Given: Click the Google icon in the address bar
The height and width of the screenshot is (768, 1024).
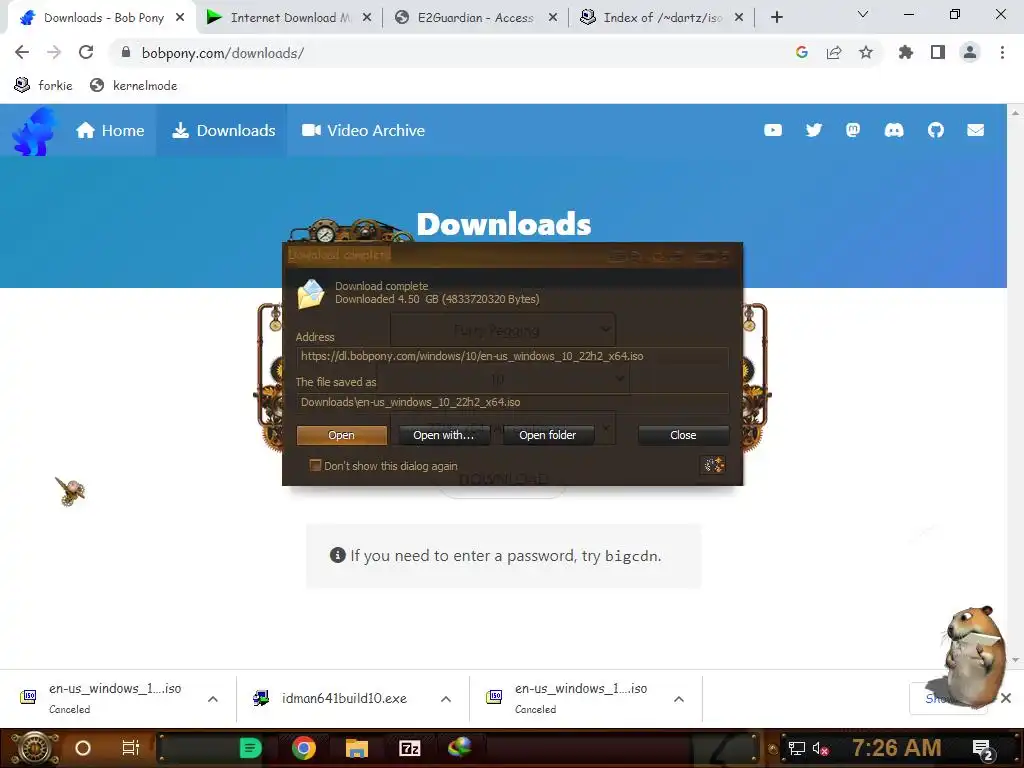Looking at the screenshot, I should [802, 52].
